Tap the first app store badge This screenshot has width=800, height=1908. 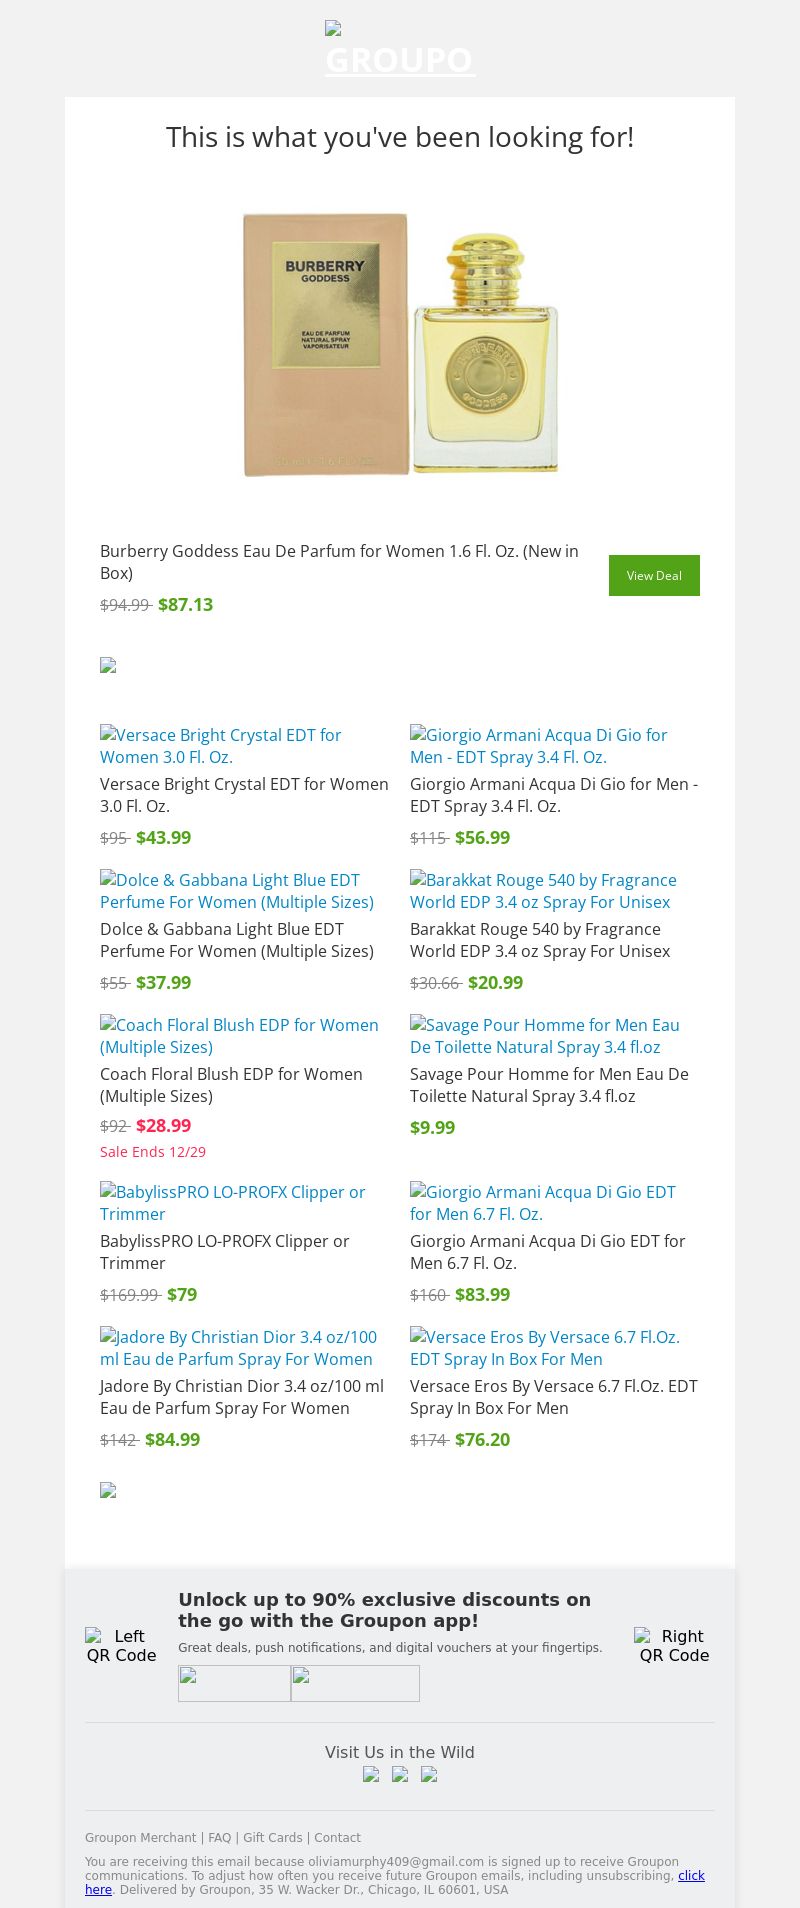pyautogui.click(x=234, y=1683)
